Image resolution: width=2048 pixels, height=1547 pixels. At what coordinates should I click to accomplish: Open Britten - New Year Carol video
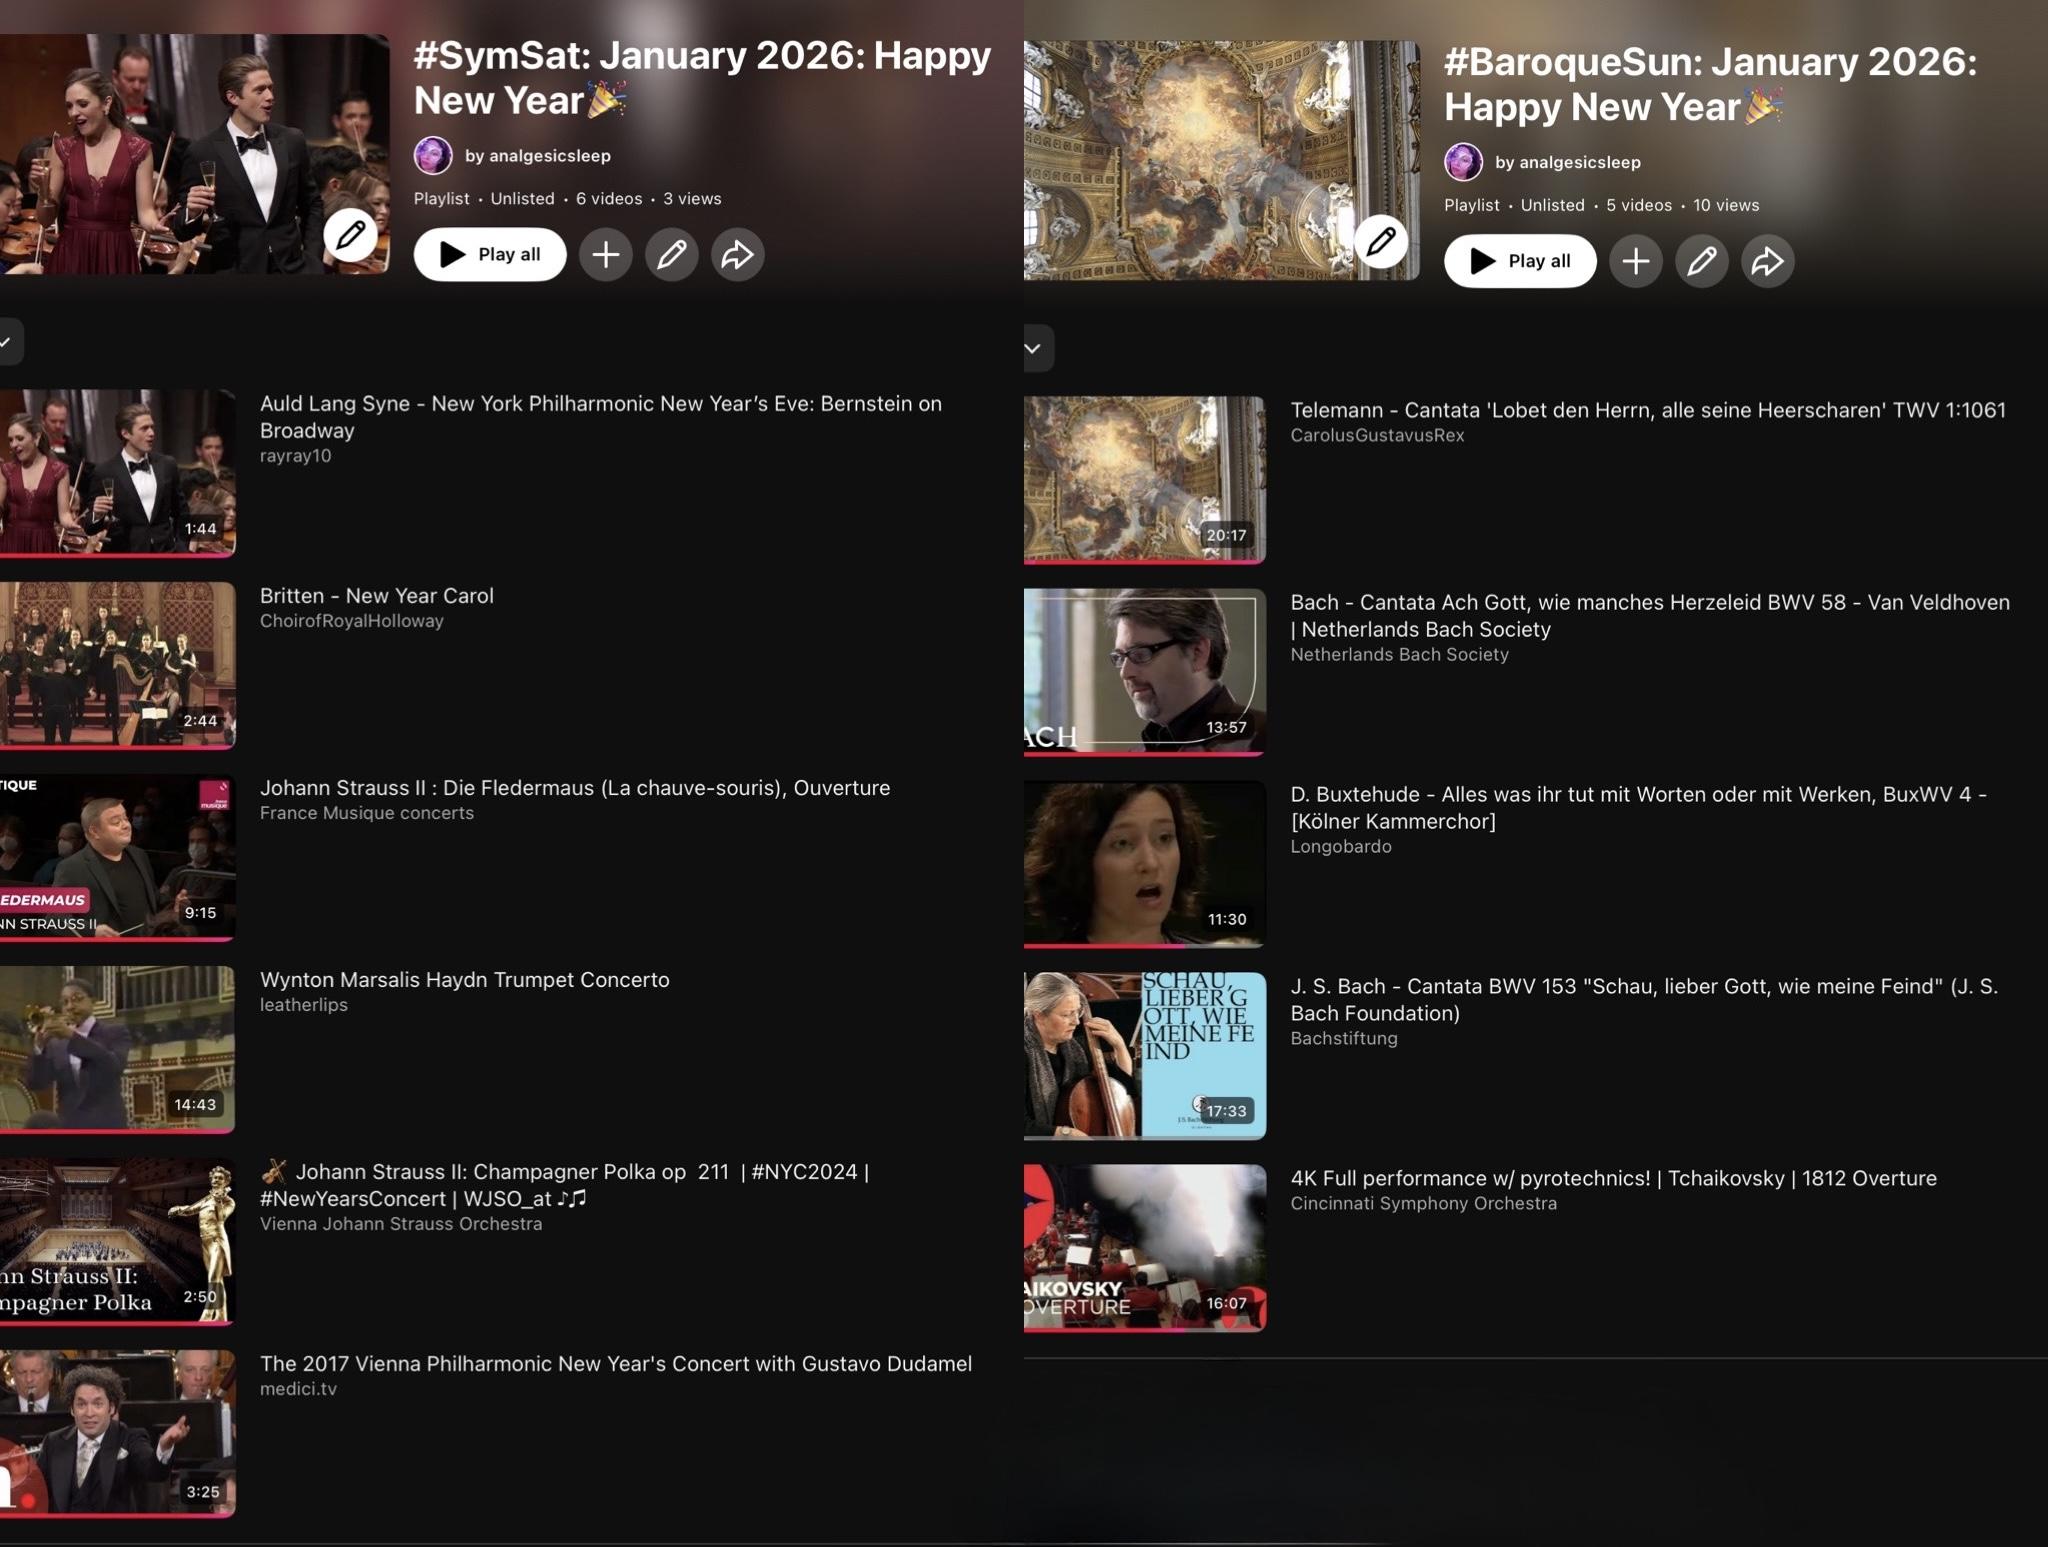[x=376, y=596]
